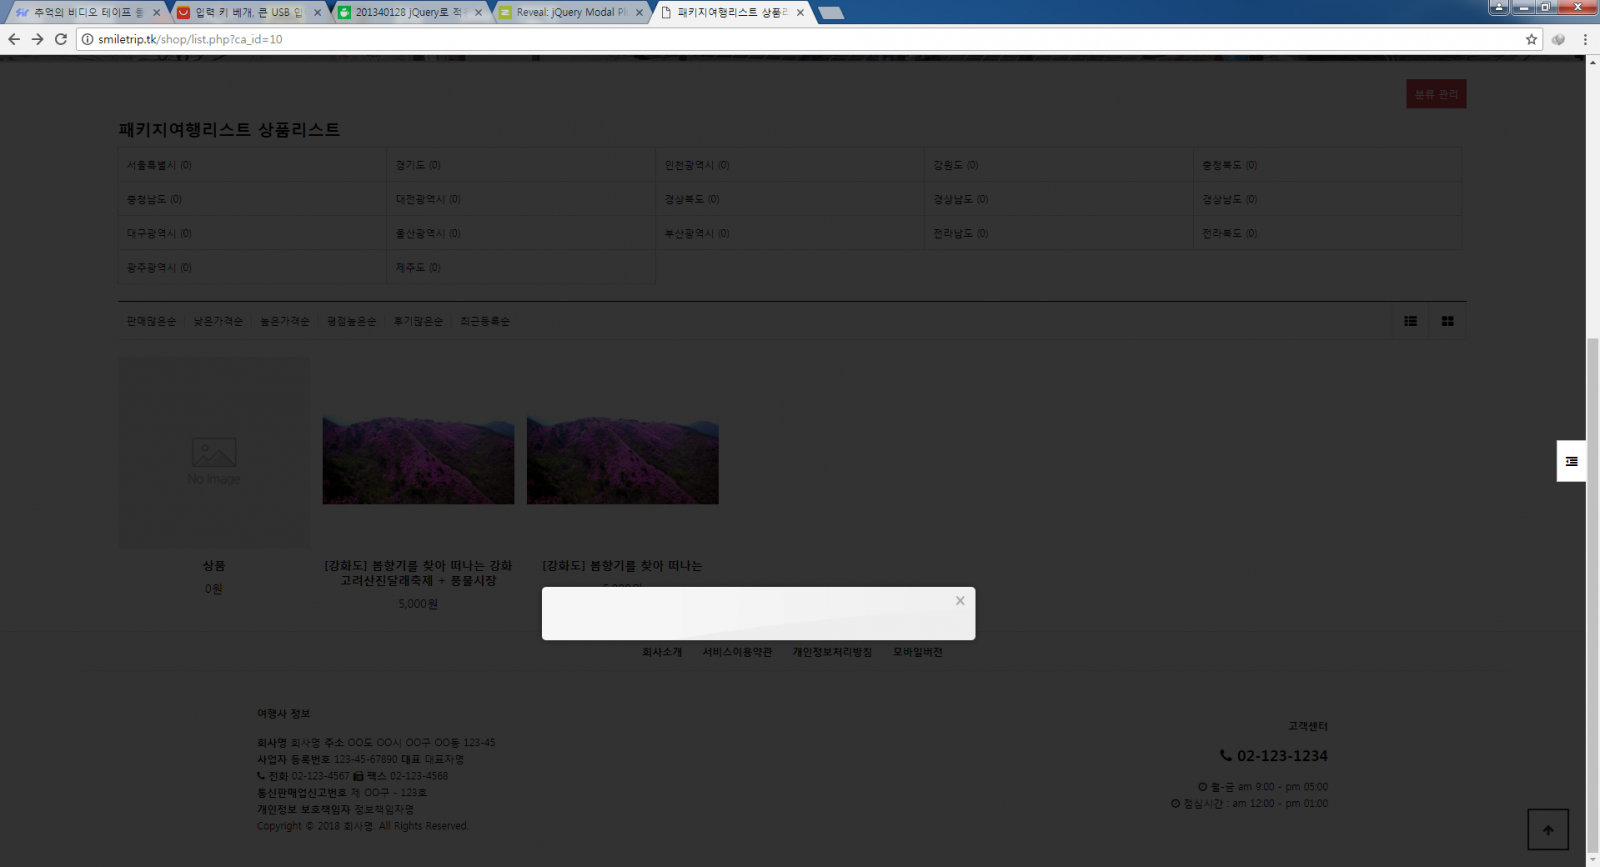Screen dimensions: 1600x867
Task: Open the No Image product thumbnail
Action: (214, 452)
